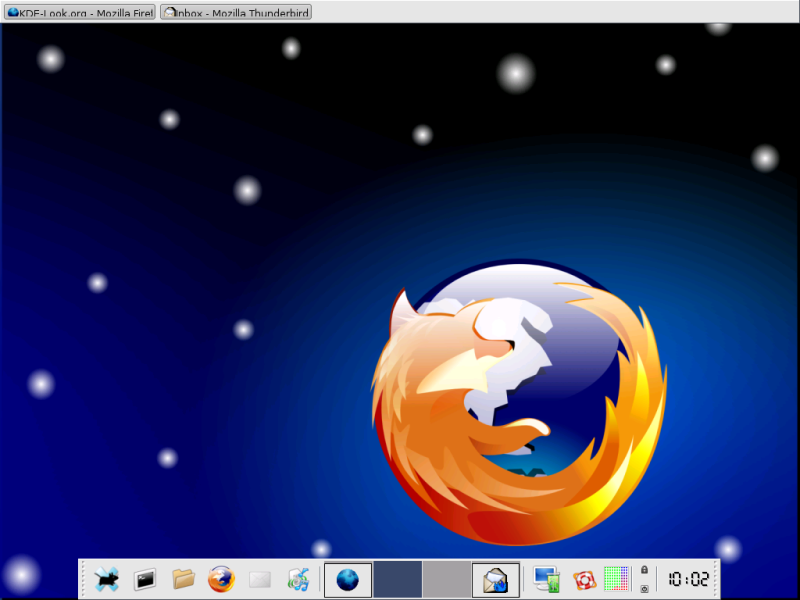Open the mail envelope launcher
Viewport: 800px width, 600px height.
tap(260, 580)
